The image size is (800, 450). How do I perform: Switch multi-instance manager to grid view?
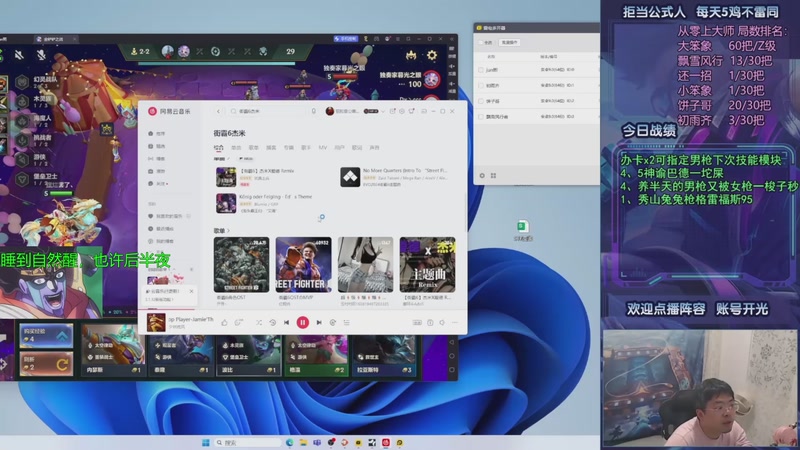[493, 176]
